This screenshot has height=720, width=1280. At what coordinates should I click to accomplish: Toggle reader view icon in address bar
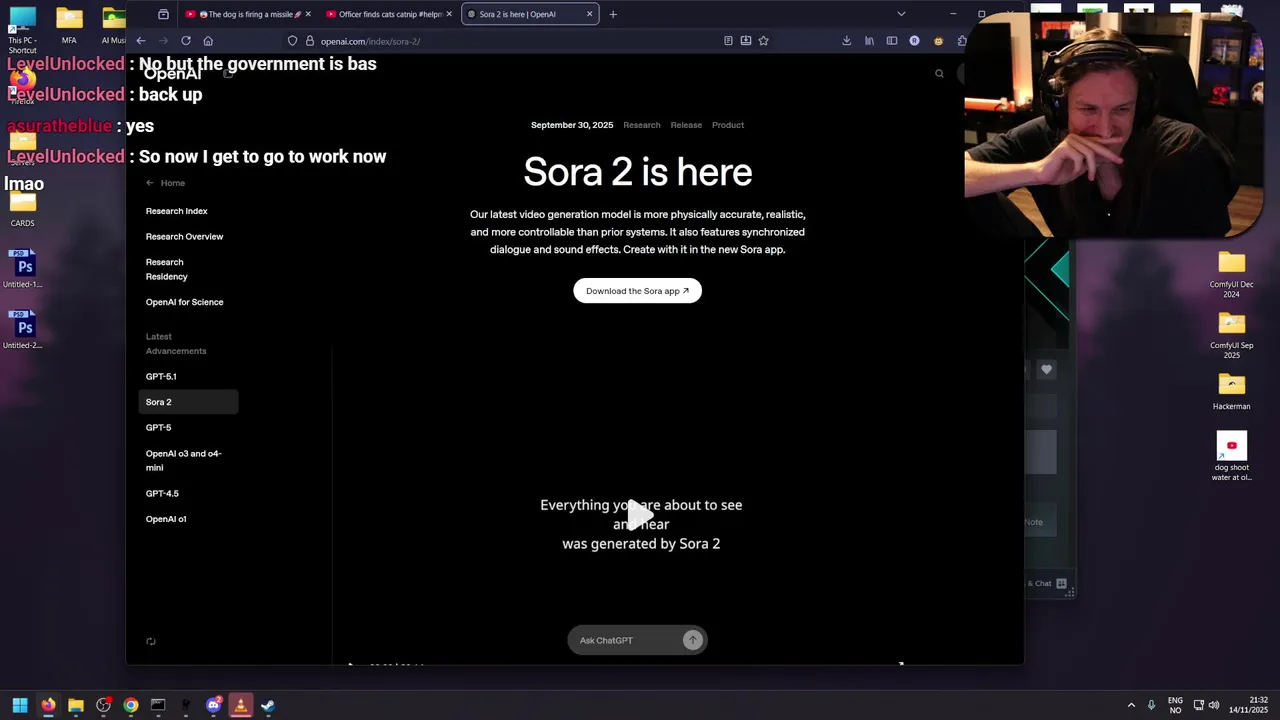coord(728,41)
